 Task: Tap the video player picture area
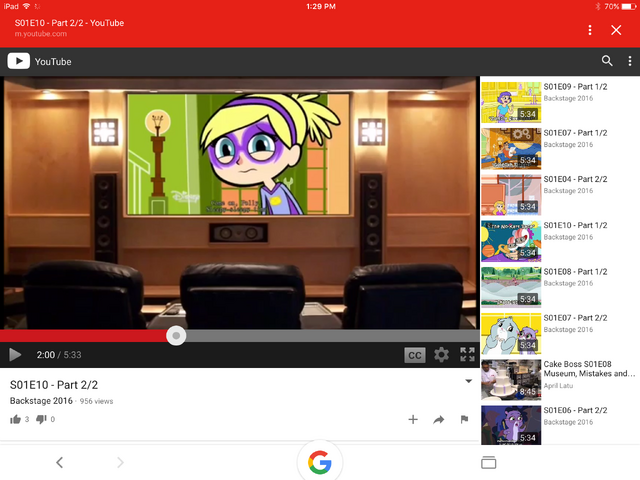(240, 203)
